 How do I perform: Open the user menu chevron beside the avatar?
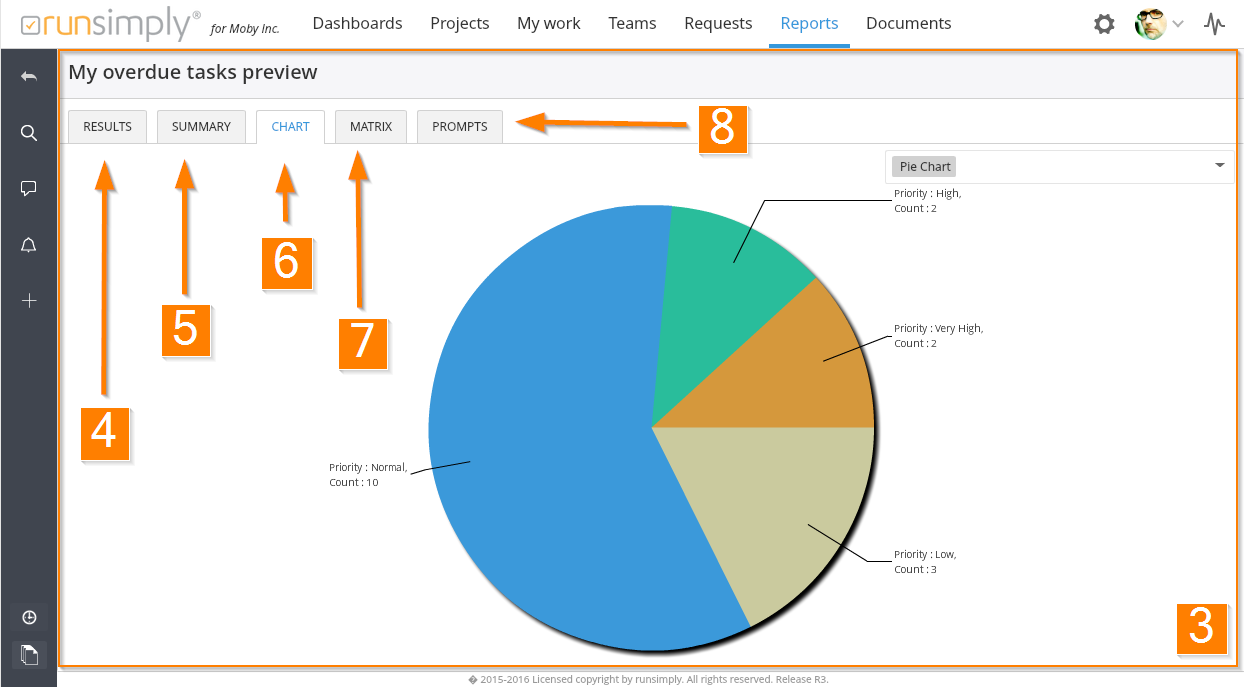coord(1178,24)
